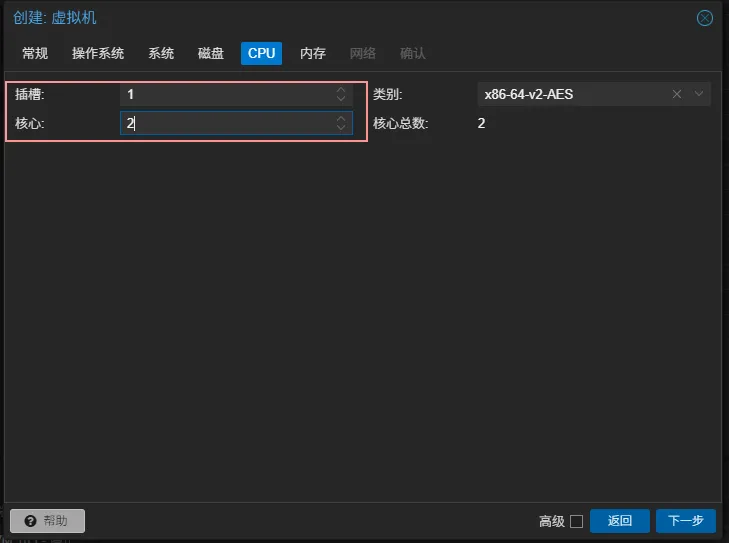Switch to the 内存 tab
729x543 pixels.
coord(313,53)
